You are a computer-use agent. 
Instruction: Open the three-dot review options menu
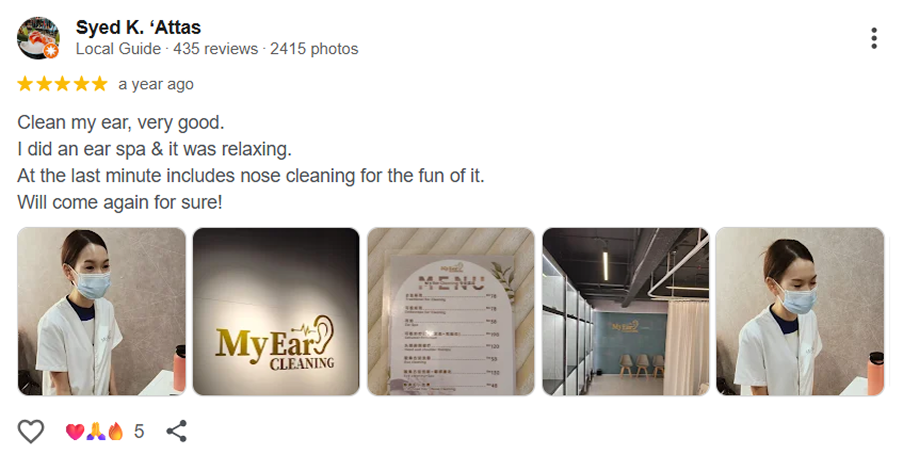pyautogui.click(x=874, y=38)
